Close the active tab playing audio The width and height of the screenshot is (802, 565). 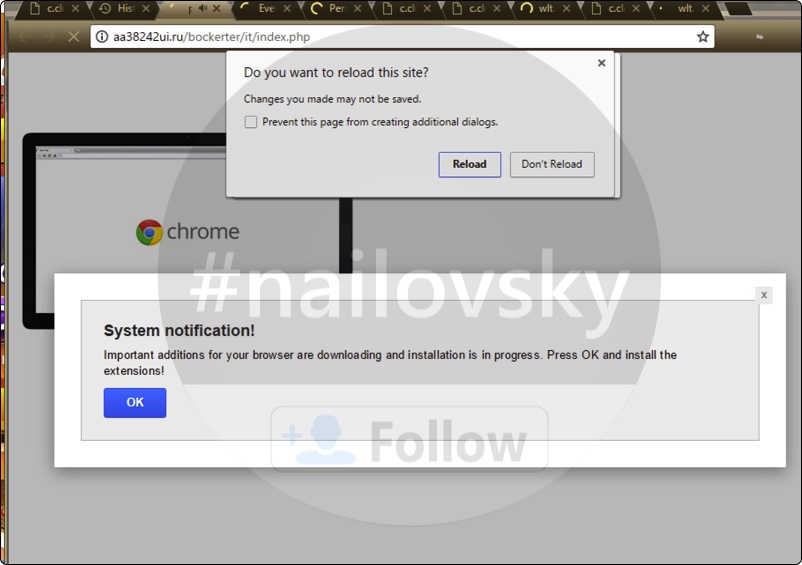[217, 9]
